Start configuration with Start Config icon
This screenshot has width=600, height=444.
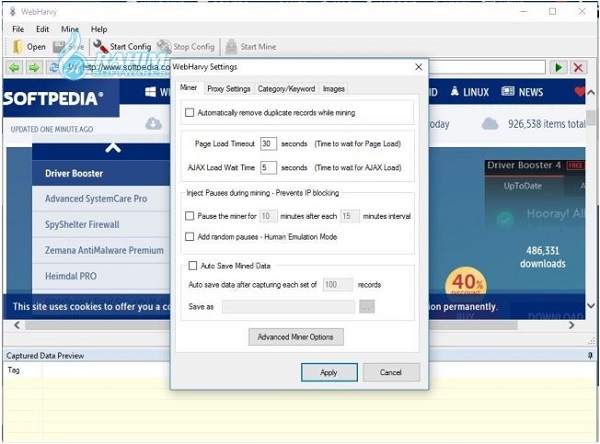point(101,47)
